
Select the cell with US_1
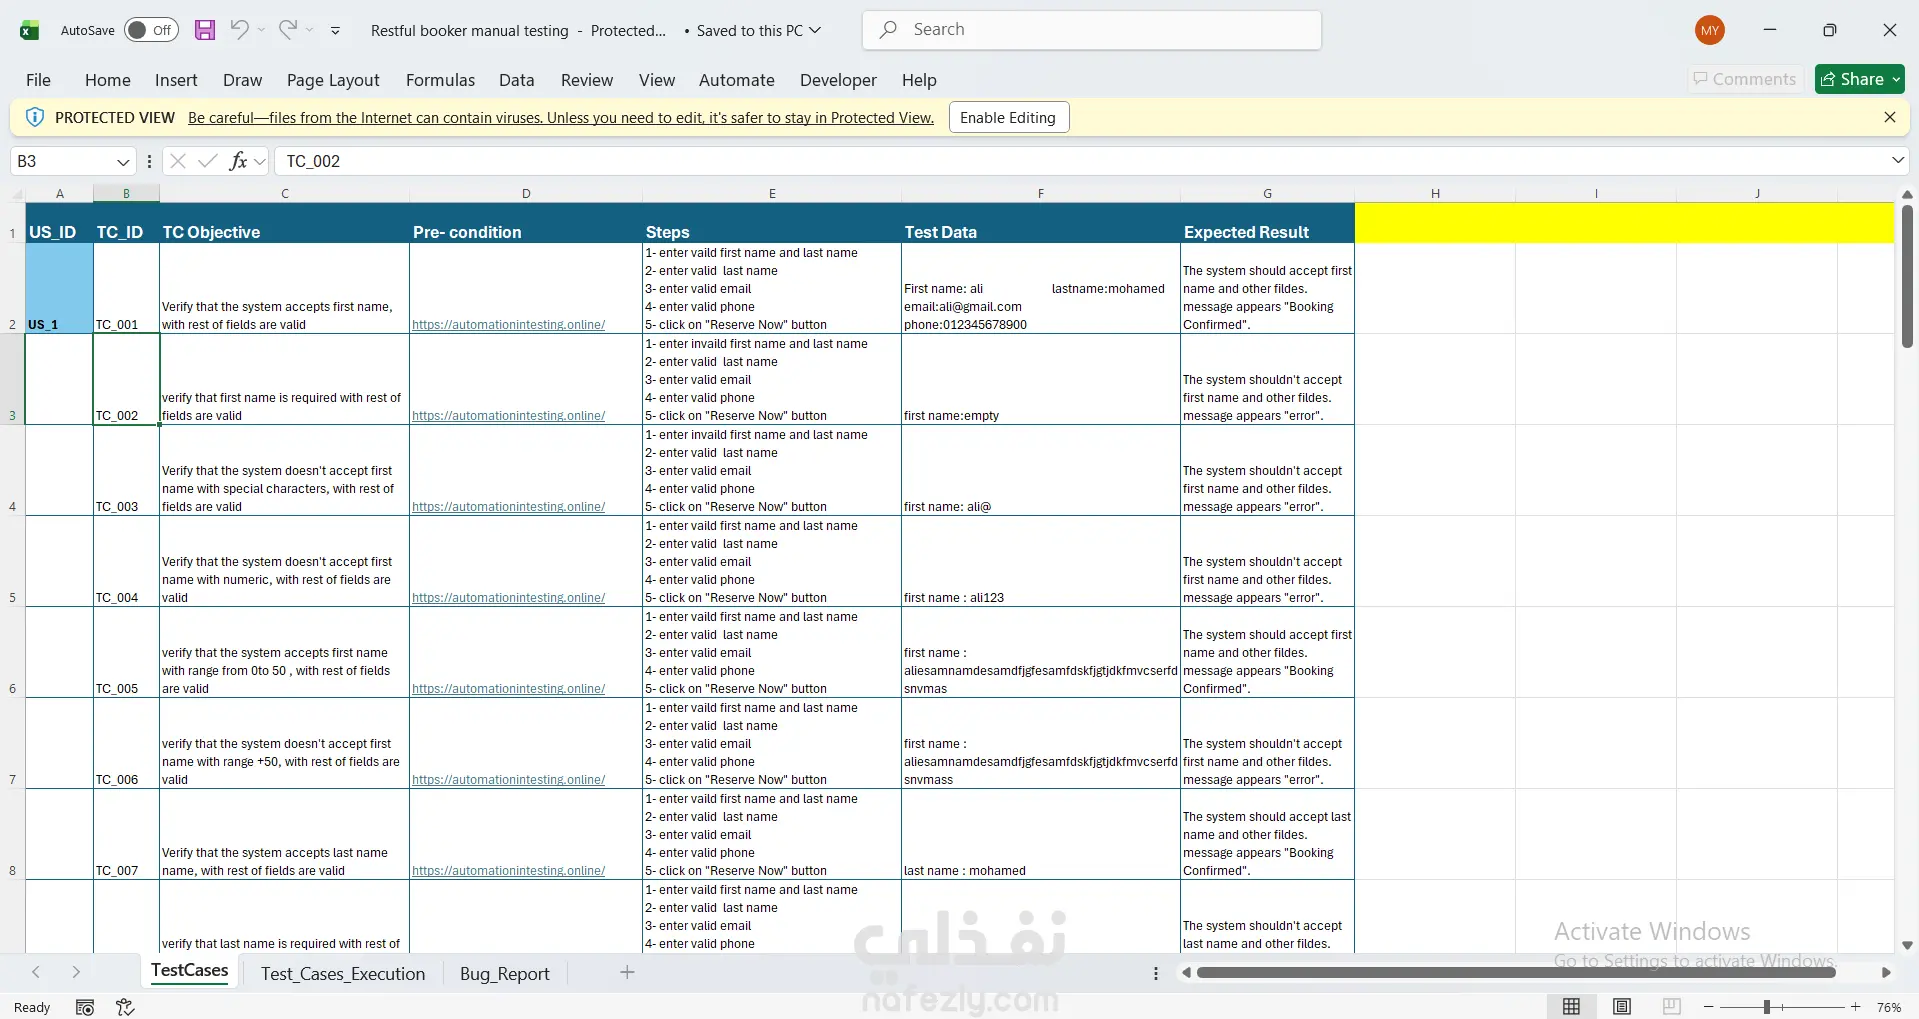point(59,288)
